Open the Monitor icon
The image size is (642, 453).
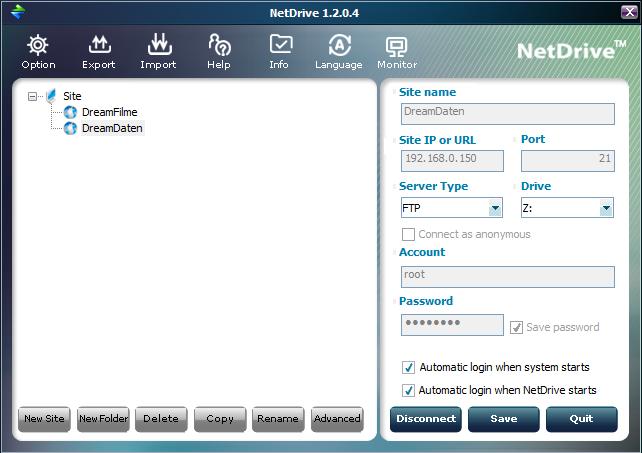(396, 46)
